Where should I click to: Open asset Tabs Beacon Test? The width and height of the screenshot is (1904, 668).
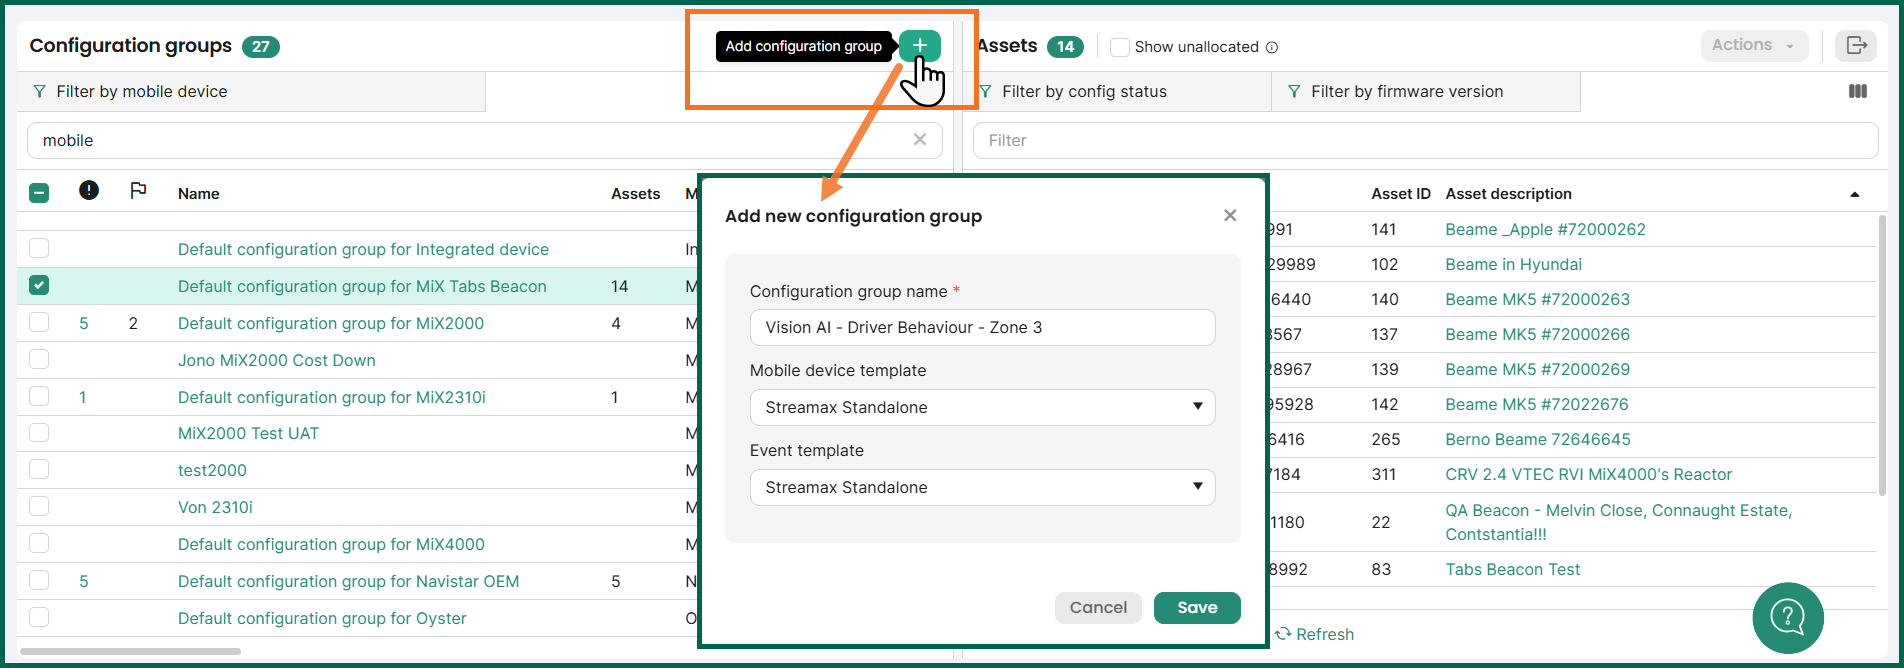point(1512,569)
